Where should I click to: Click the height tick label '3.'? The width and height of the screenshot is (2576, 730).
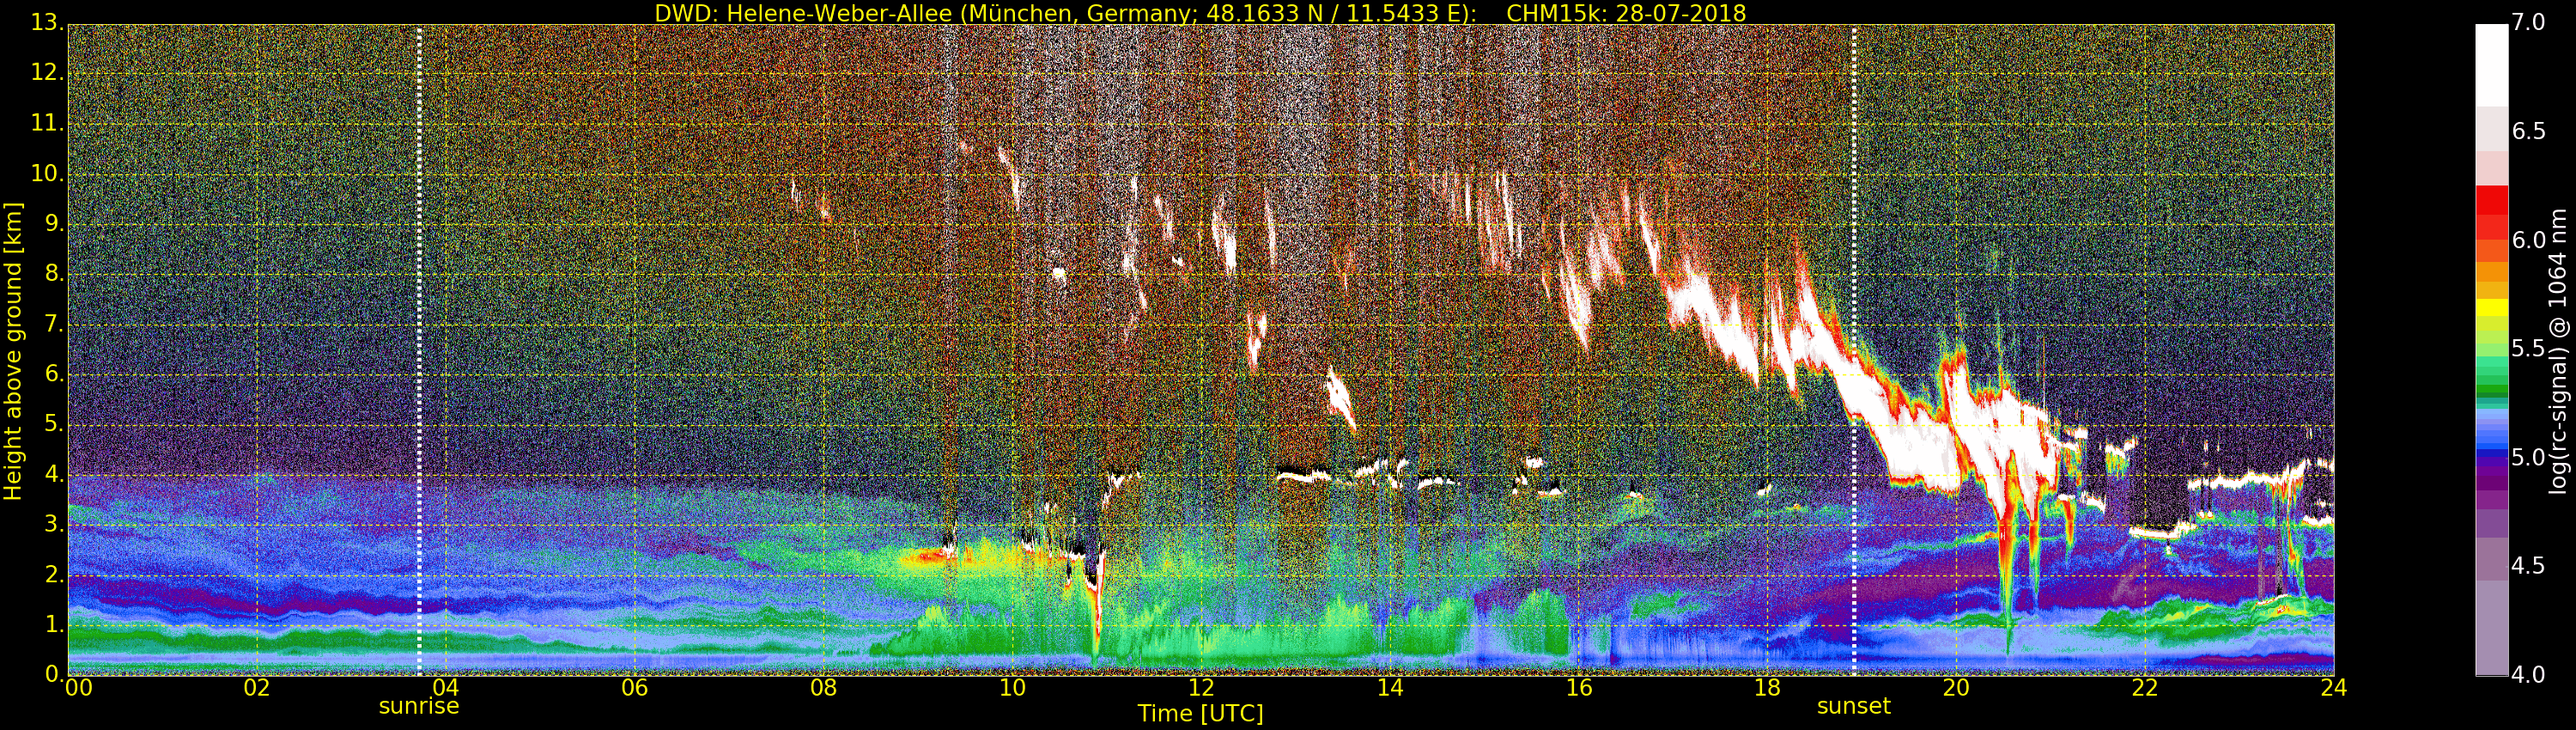click(54, 524)
